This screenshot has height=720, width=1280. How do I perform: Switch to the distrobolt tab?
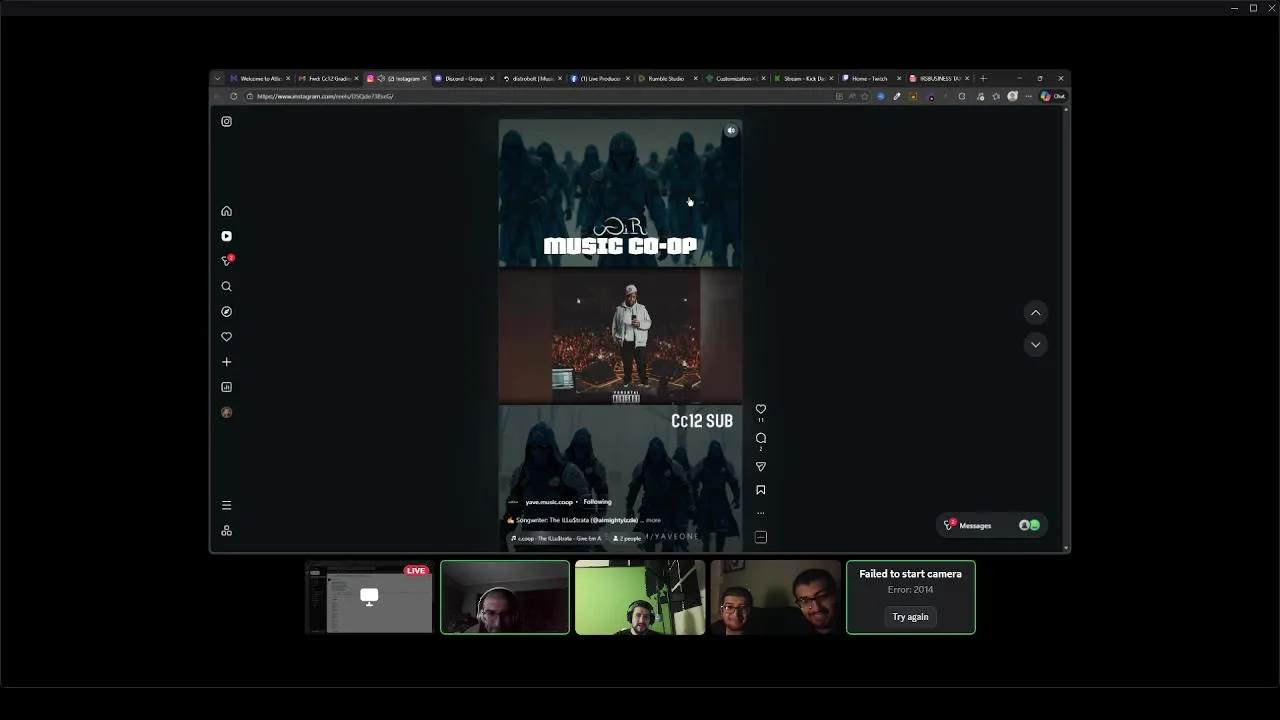tap(531, 78)
